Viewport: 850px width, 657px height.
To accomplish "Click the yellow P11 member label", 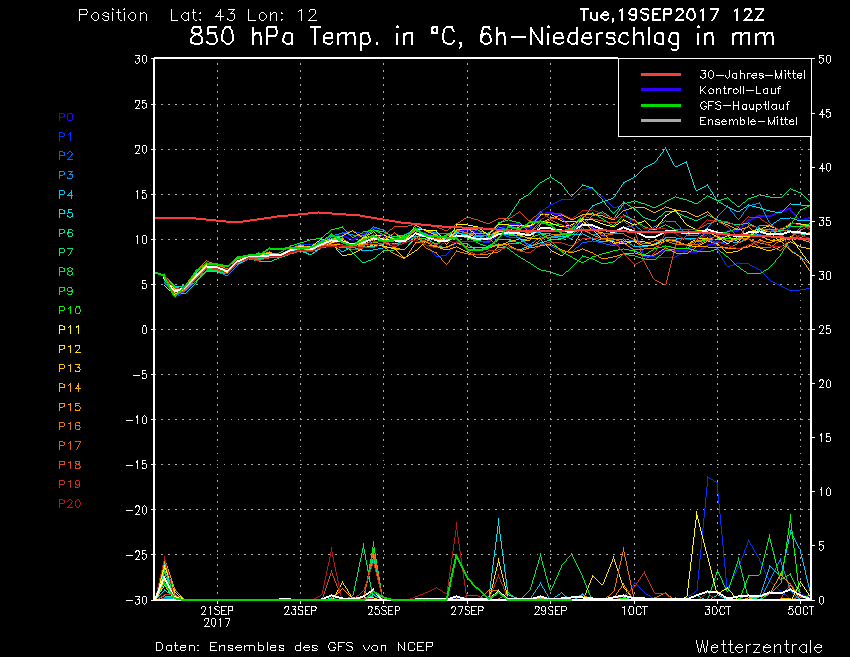I will click(x=70, y=330).
